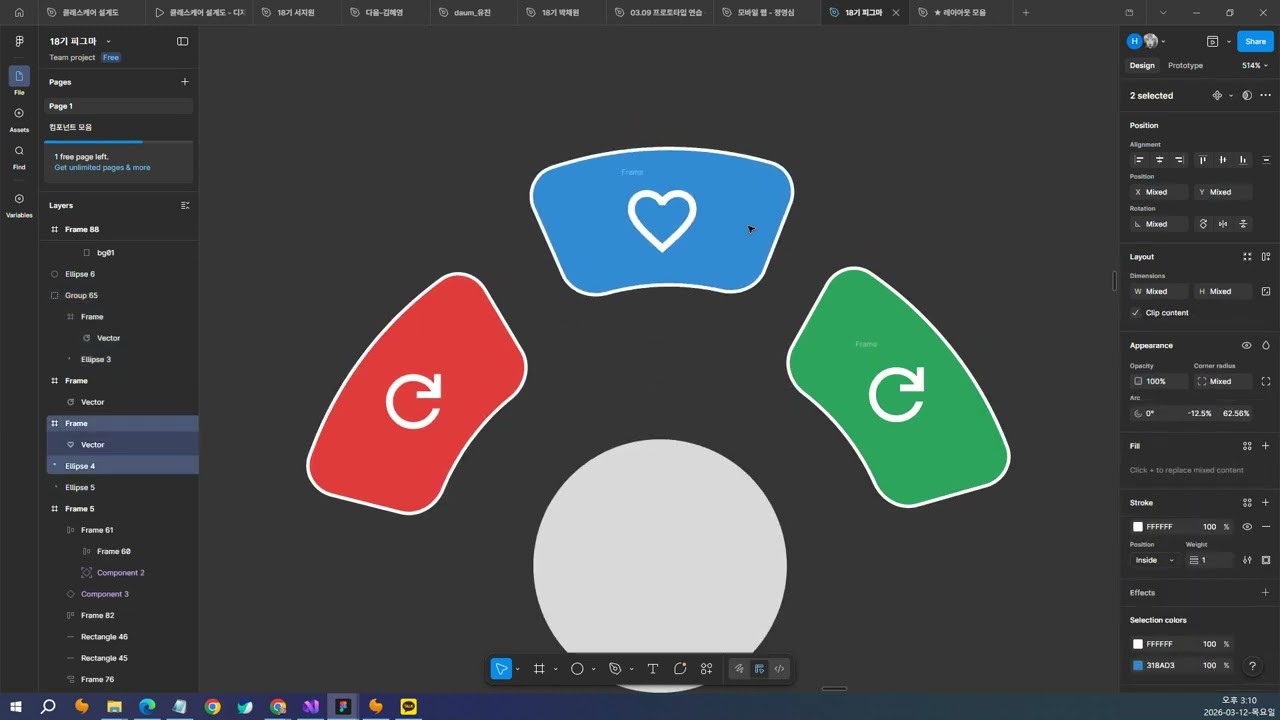Flip selection horizontally
The image size is (1280, 720).
1223,224
